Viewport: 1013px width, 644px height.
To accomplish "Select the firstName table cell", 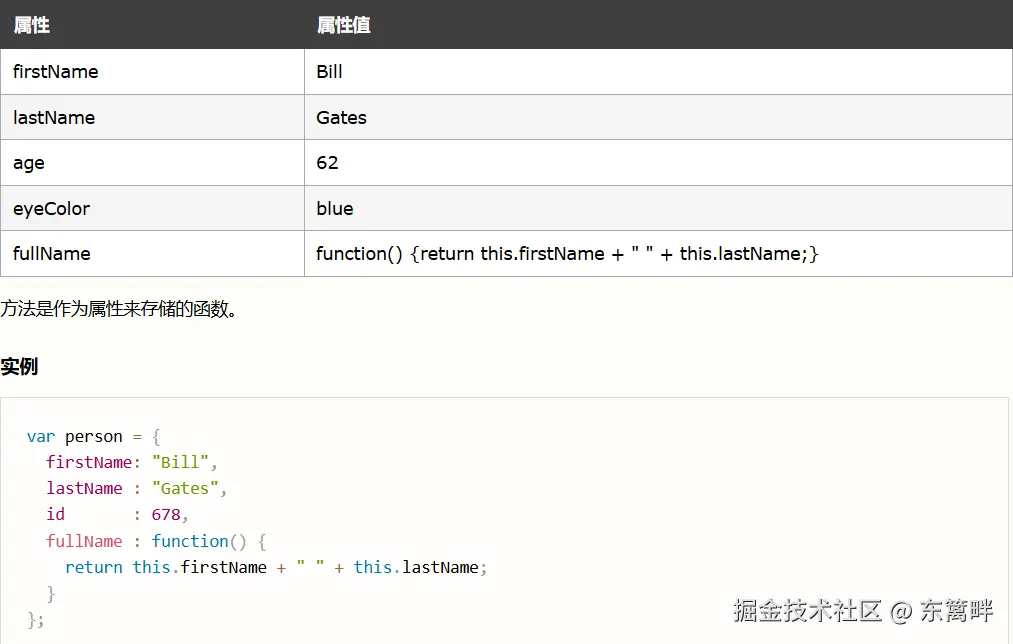I will tap(56, 72).
